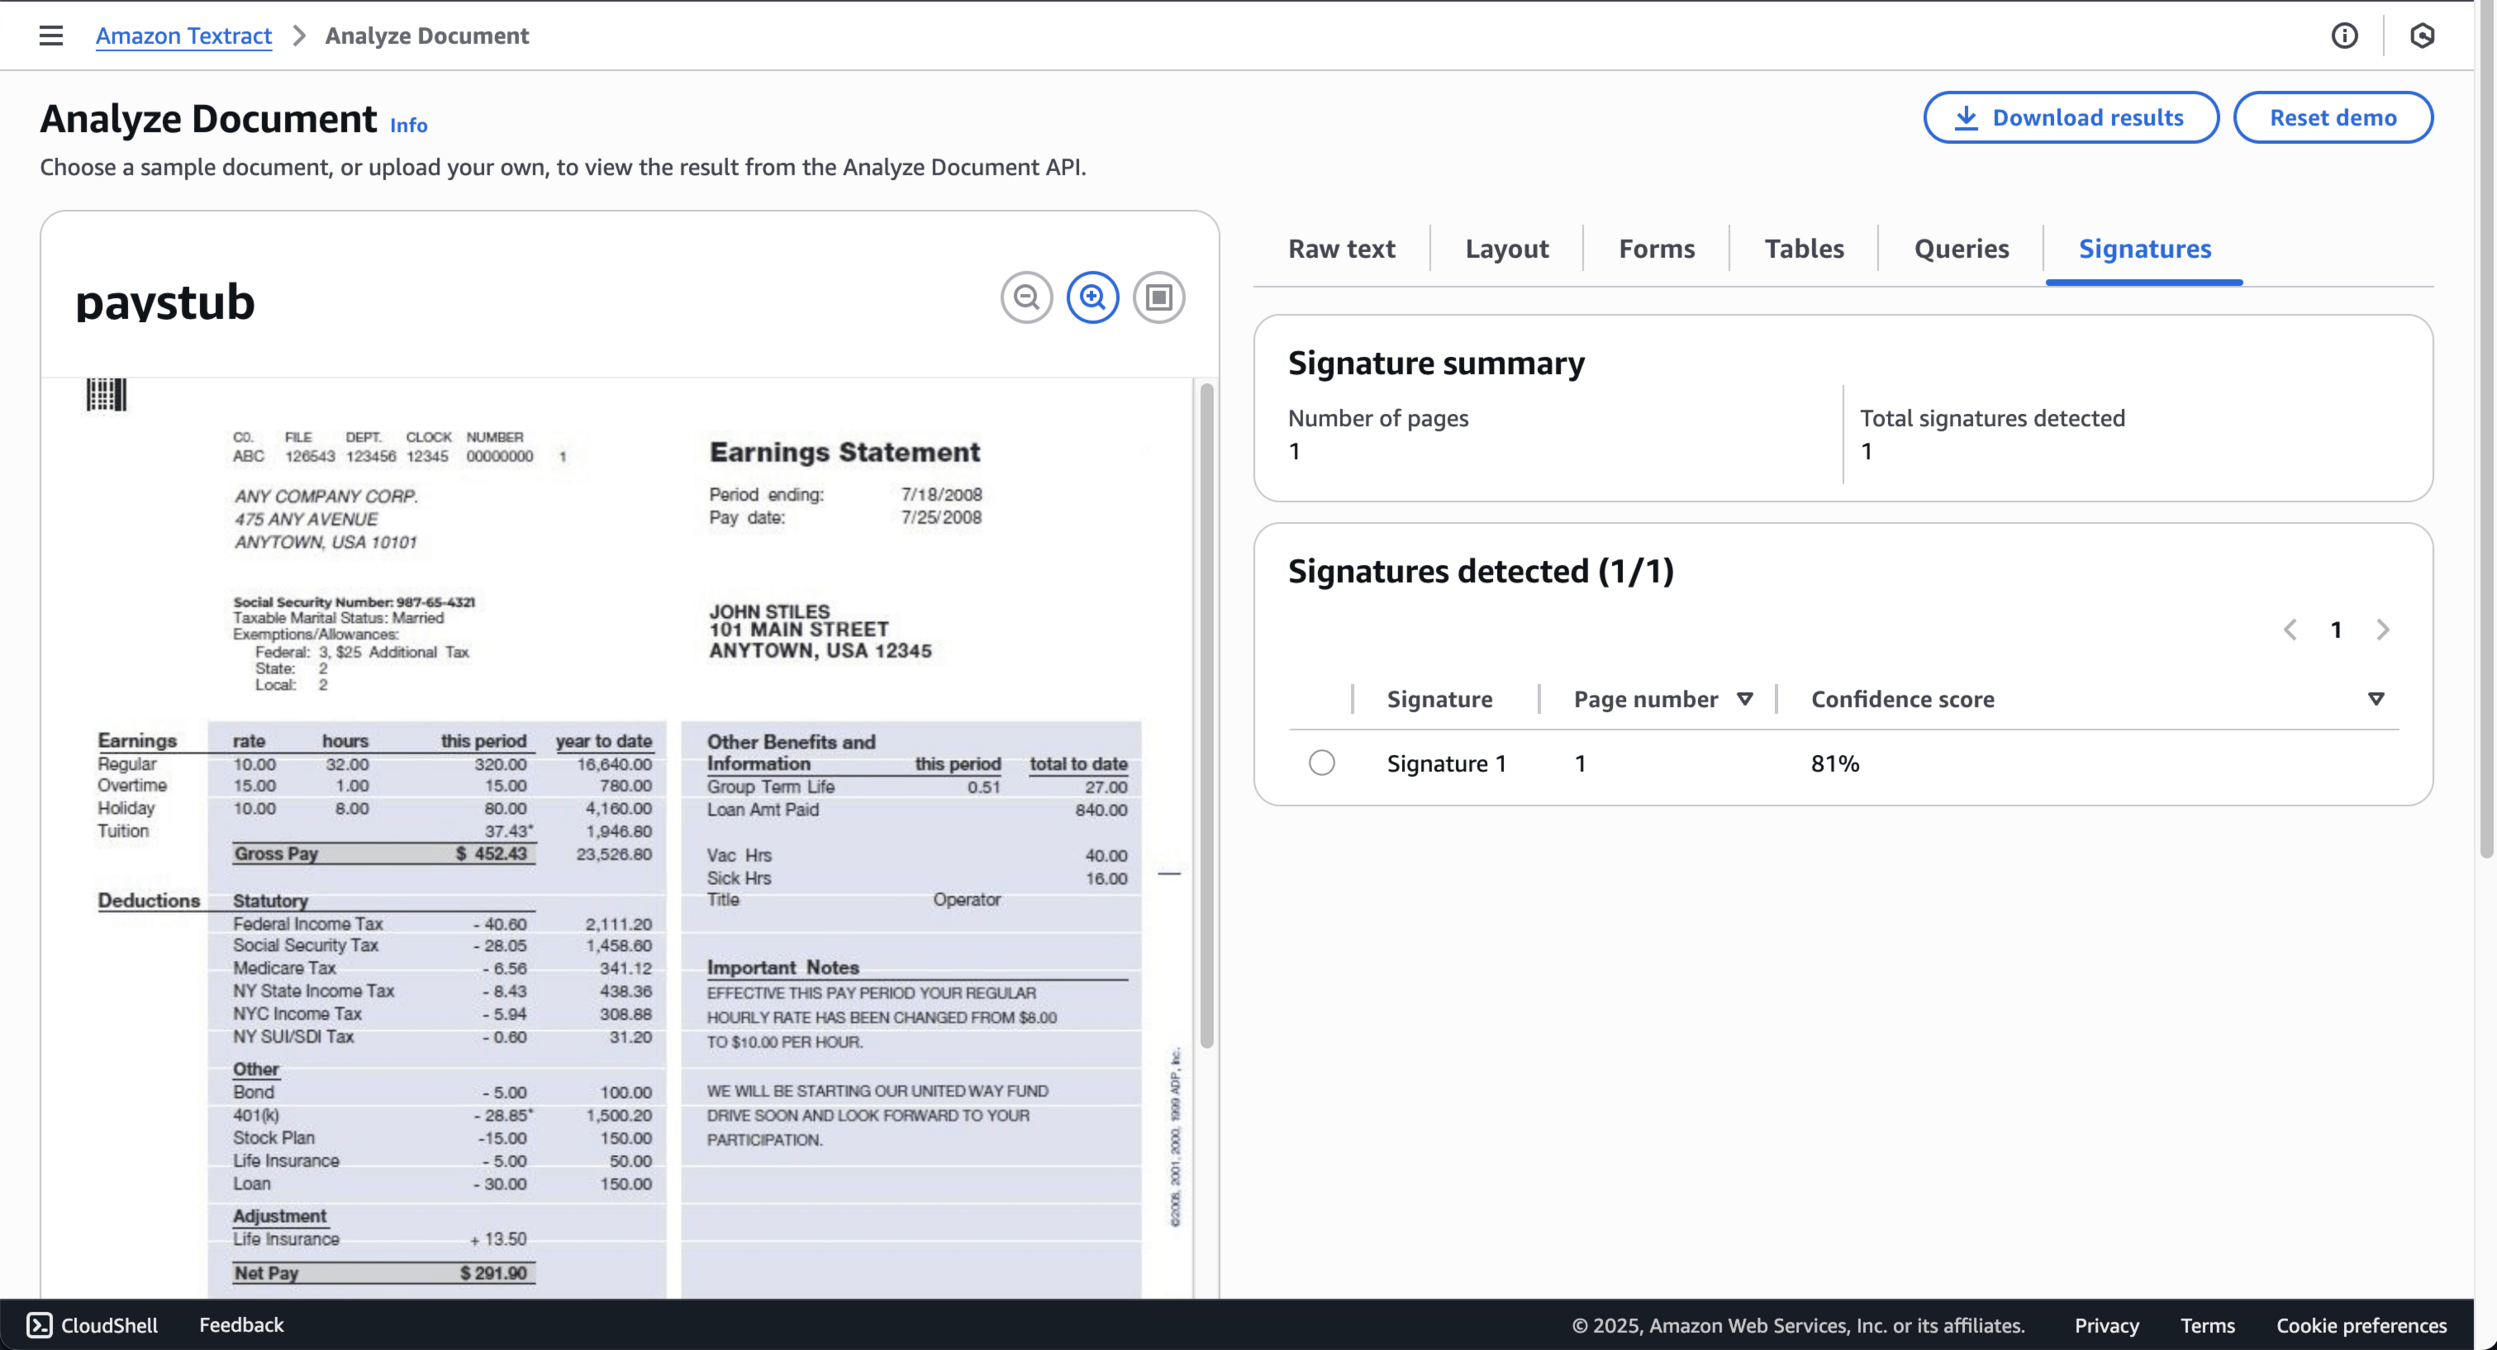The height and width of the screenshot is (1350, 2497).
Task: Go to previous signatures page arrow
Action: (x=2290, y=629)
